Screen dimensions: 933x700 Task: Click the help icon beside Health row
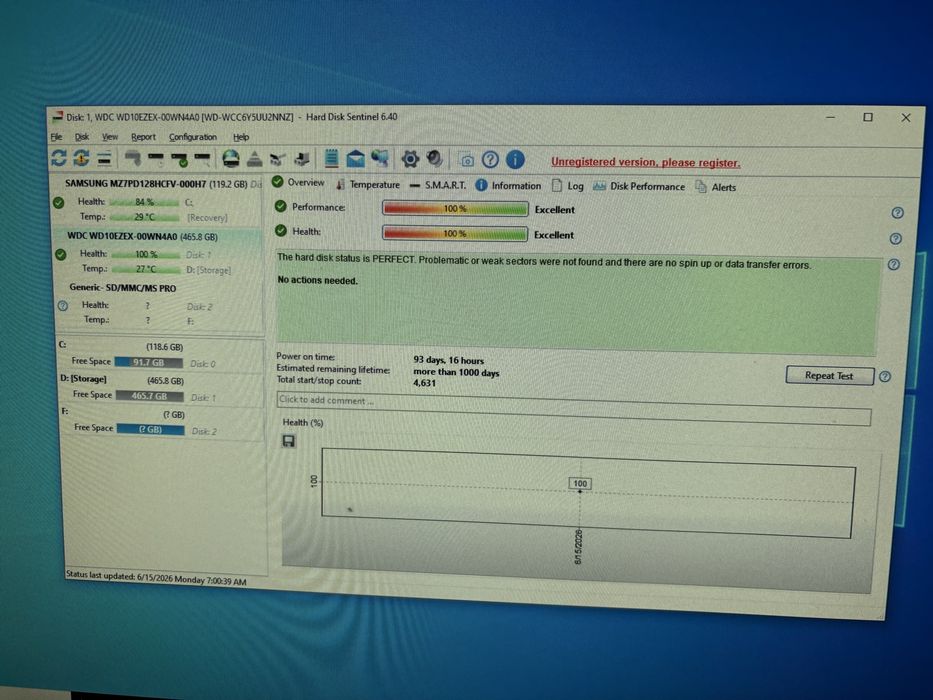(x=896, y=239)
